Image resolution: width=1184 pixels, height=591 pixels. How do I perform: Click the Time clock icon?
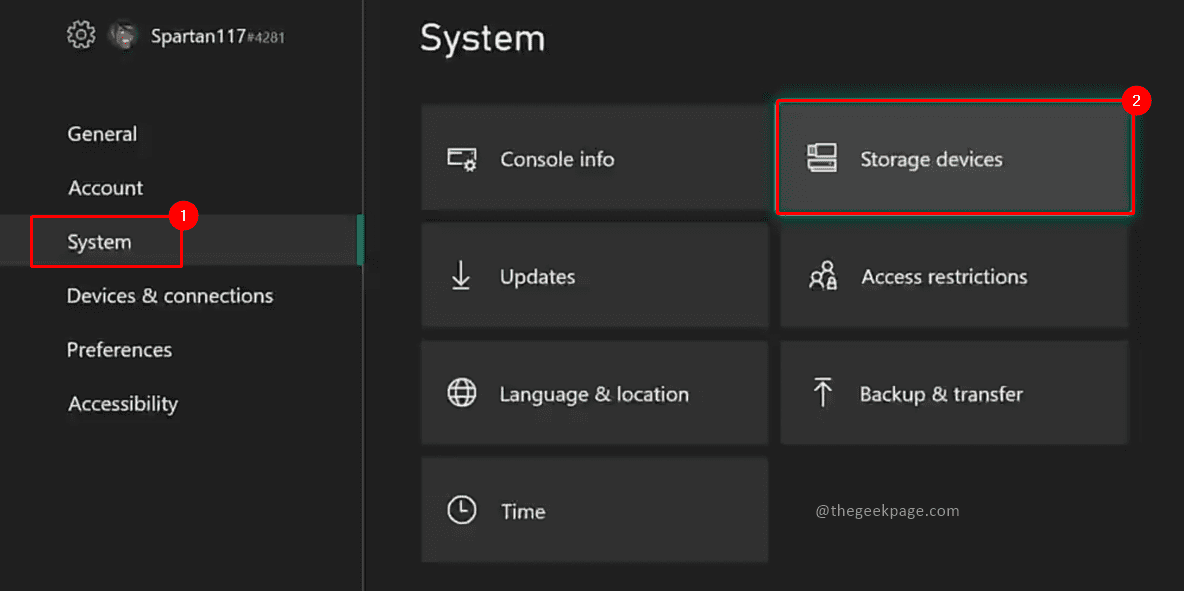coord(461,511)
